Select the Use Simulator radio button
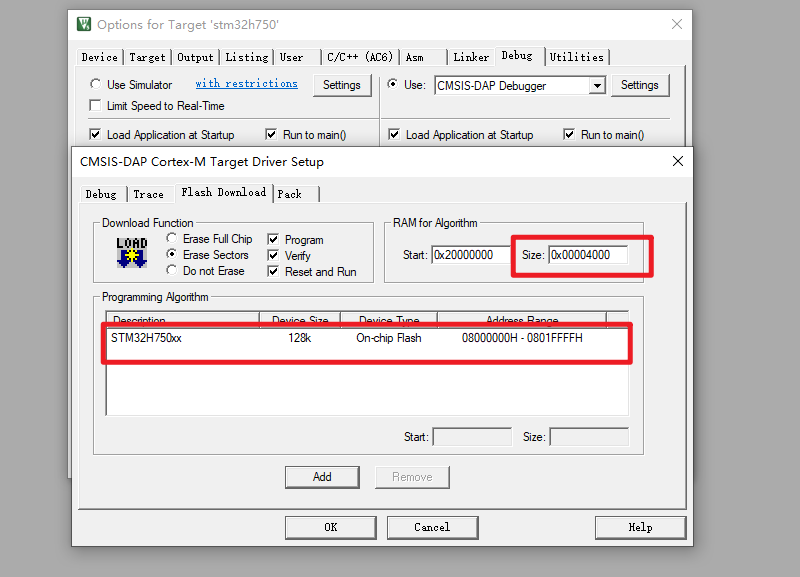The image size is (800, 577). (x=96, y=85)
